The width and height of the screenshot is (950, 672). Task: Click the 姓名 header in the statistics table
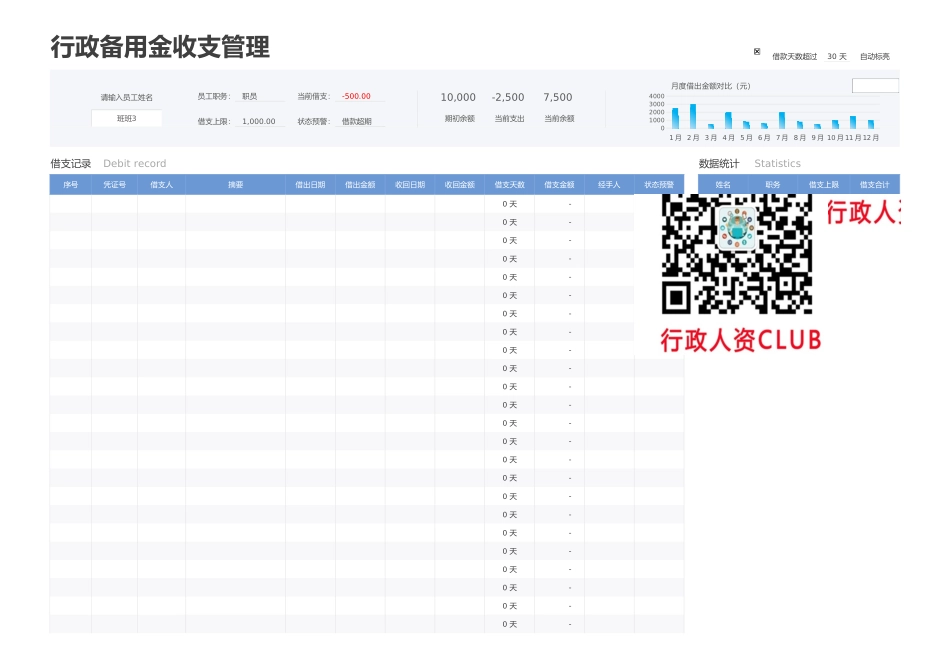point(723,184)
